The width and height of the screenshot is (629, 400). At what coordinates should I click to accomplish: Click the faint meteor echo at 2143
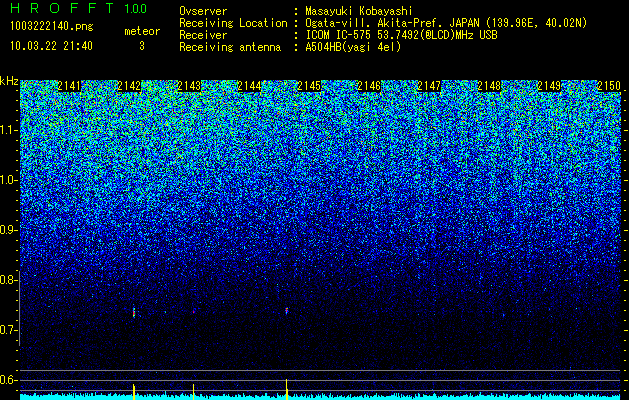pyautogui.click(x=194, y=311)
